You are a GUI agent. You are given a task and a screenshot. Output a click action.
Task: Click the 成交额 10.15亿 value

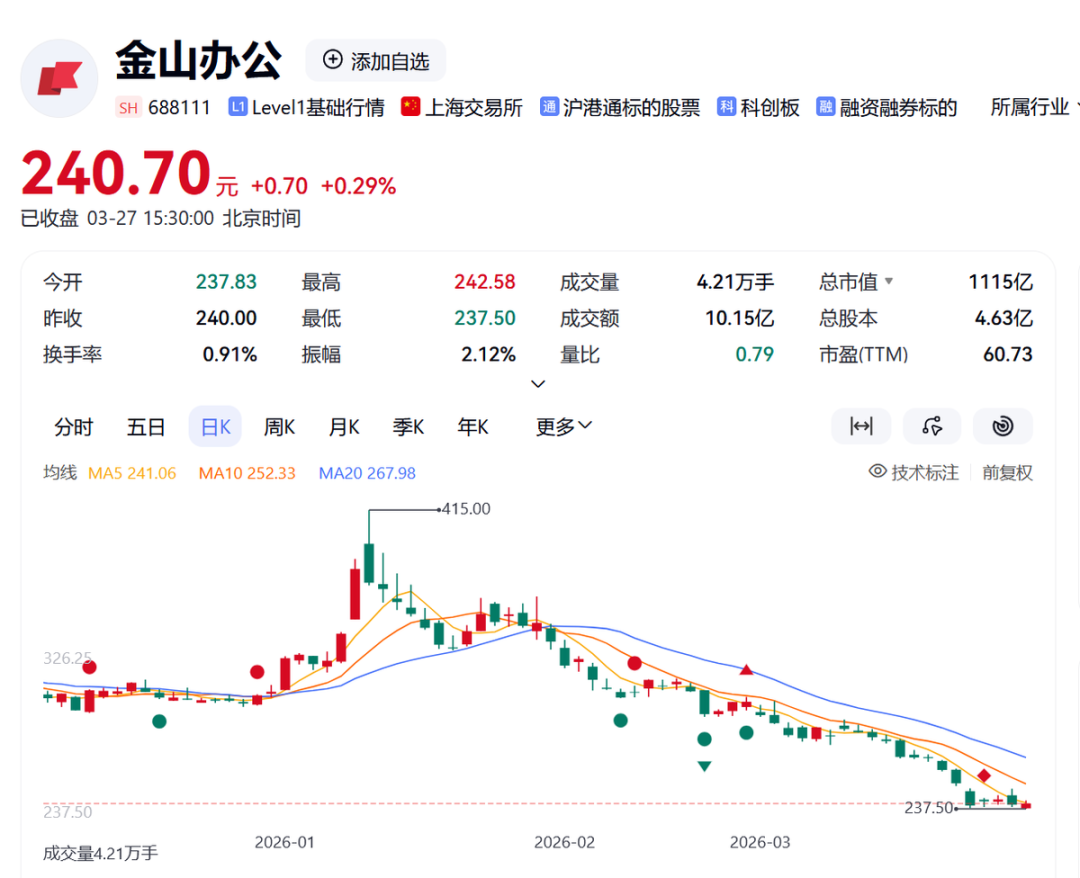coord(739,318)
